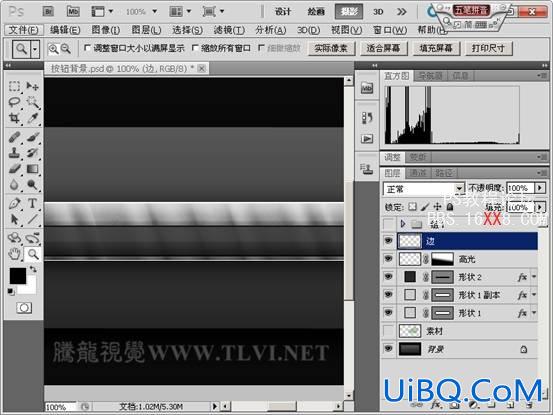Switch to the 通道 tab
This screenshot has height=415, width=553.
(418, 173)
